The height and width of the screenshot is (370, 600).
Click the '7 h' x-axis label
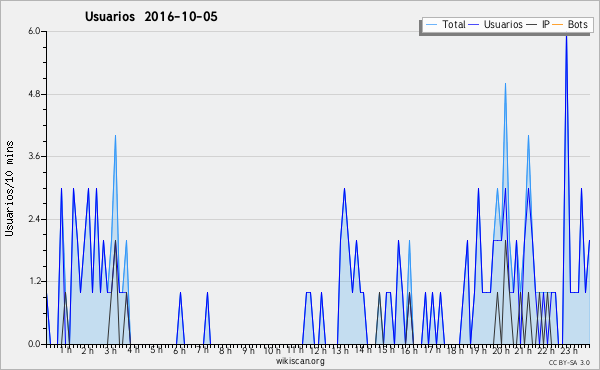202,350
